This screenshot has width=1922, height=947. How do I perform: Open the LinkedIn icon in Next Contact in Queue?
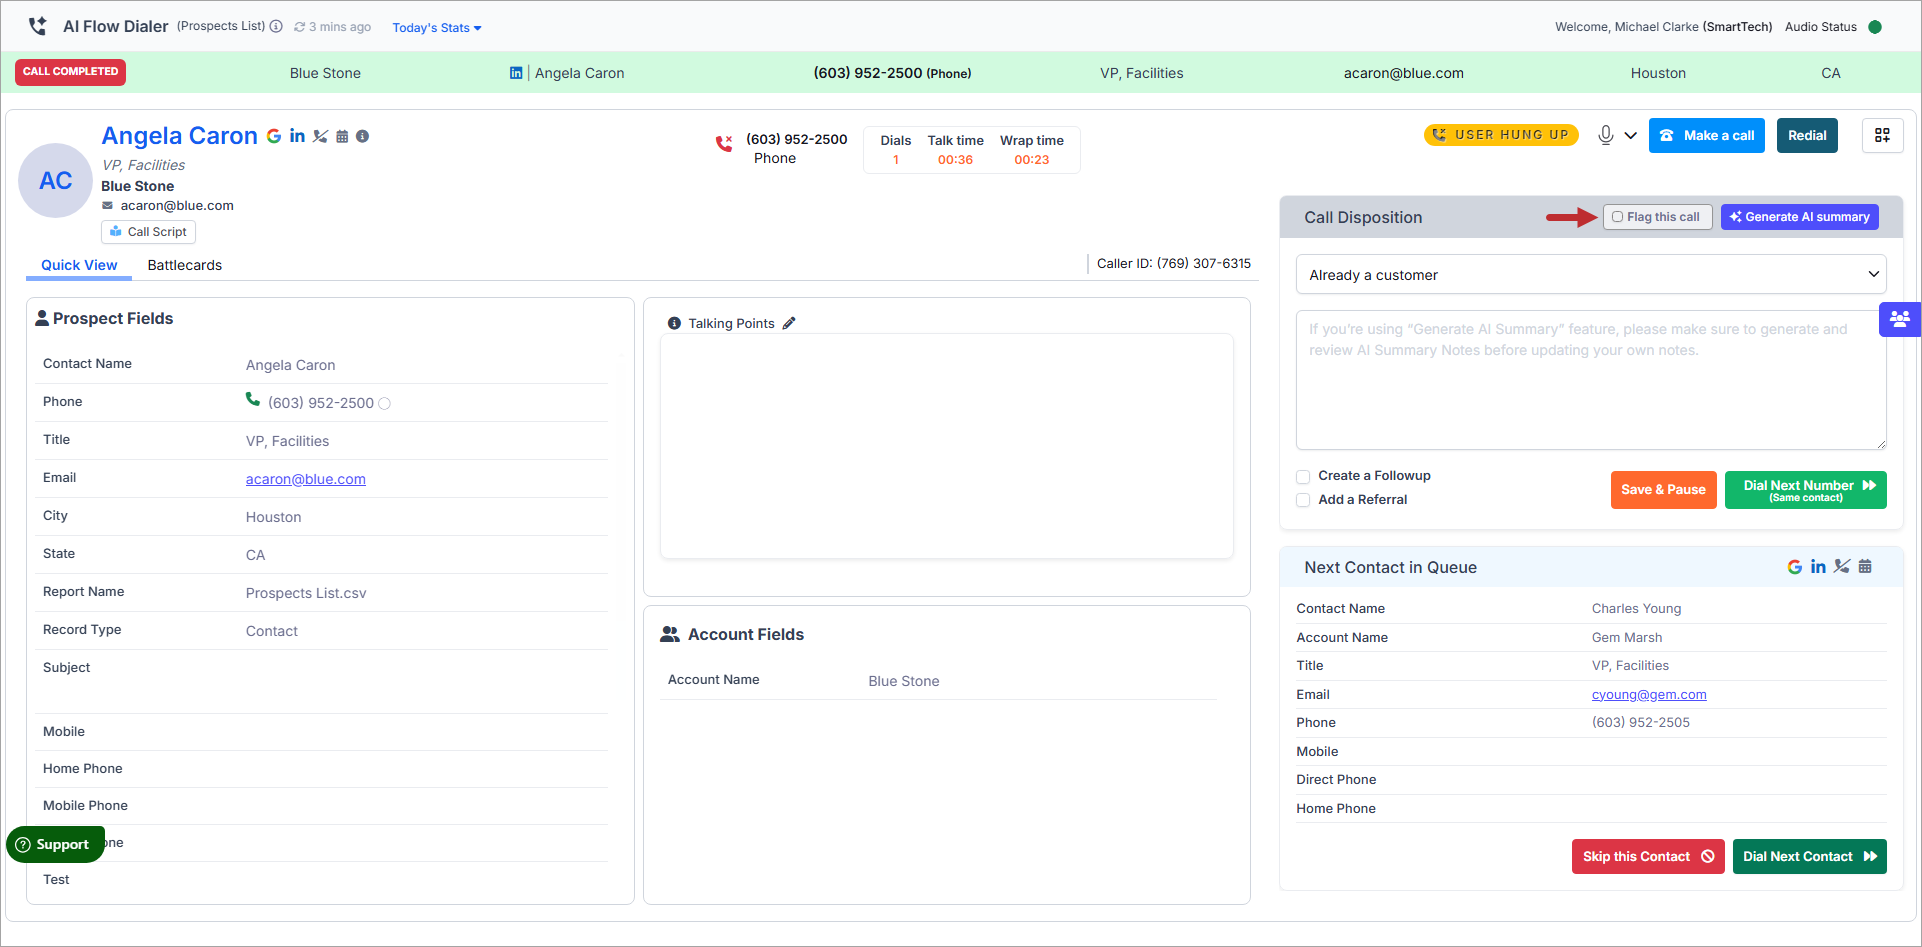pos(1818,567)
